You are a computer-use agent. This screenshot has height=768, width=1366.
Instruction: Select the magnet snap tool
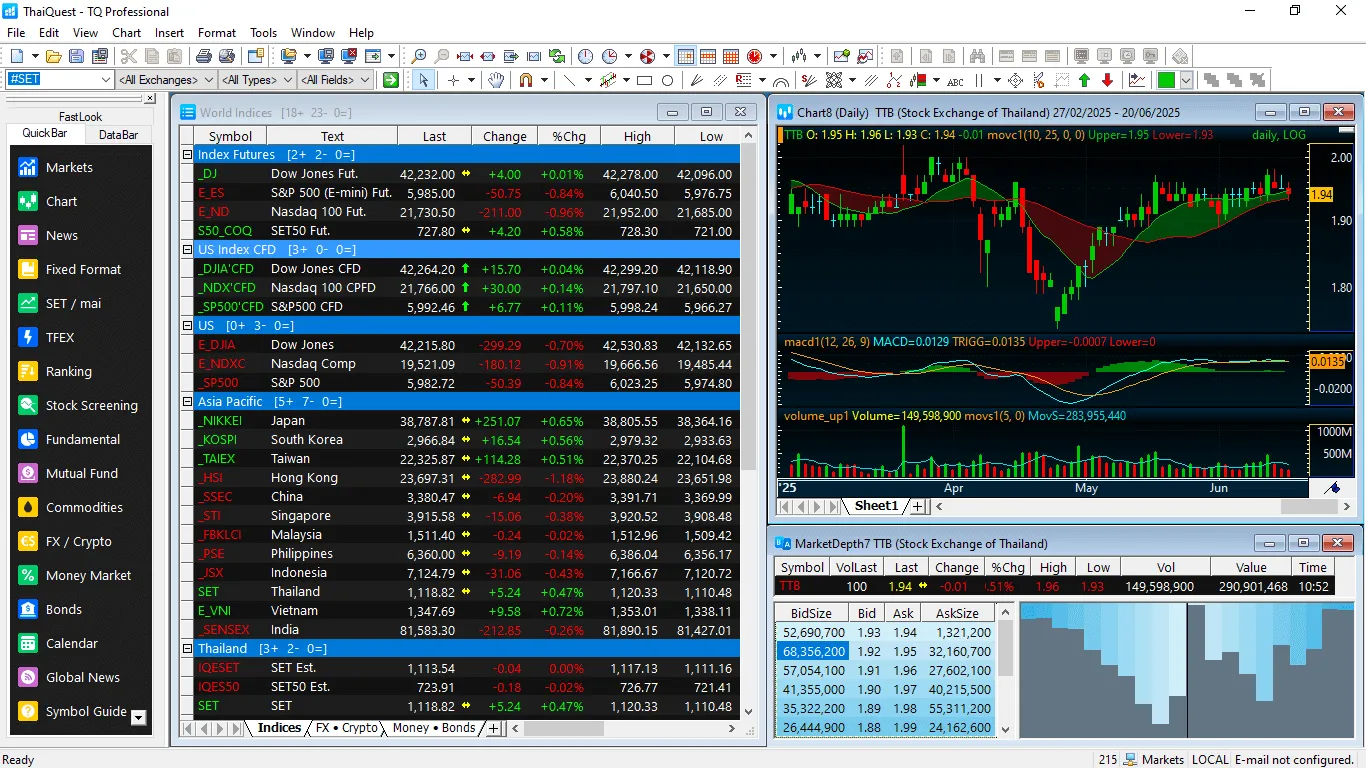coord(525,80)
